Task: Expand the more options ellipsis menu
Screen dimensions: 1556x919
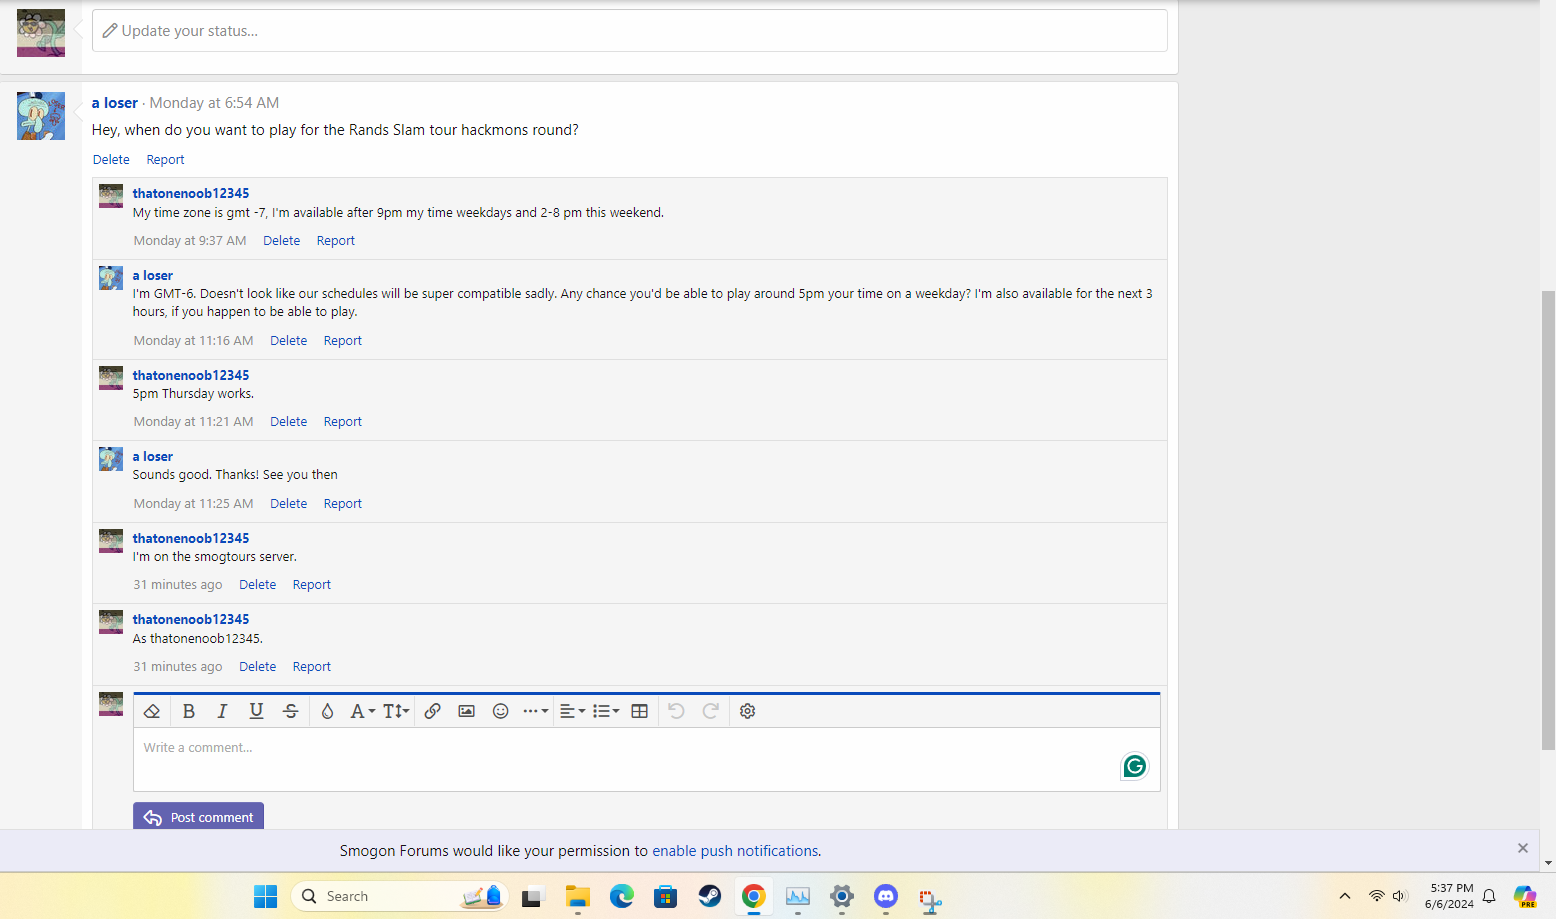Action: pyautogui.click(x=535, y=711)
